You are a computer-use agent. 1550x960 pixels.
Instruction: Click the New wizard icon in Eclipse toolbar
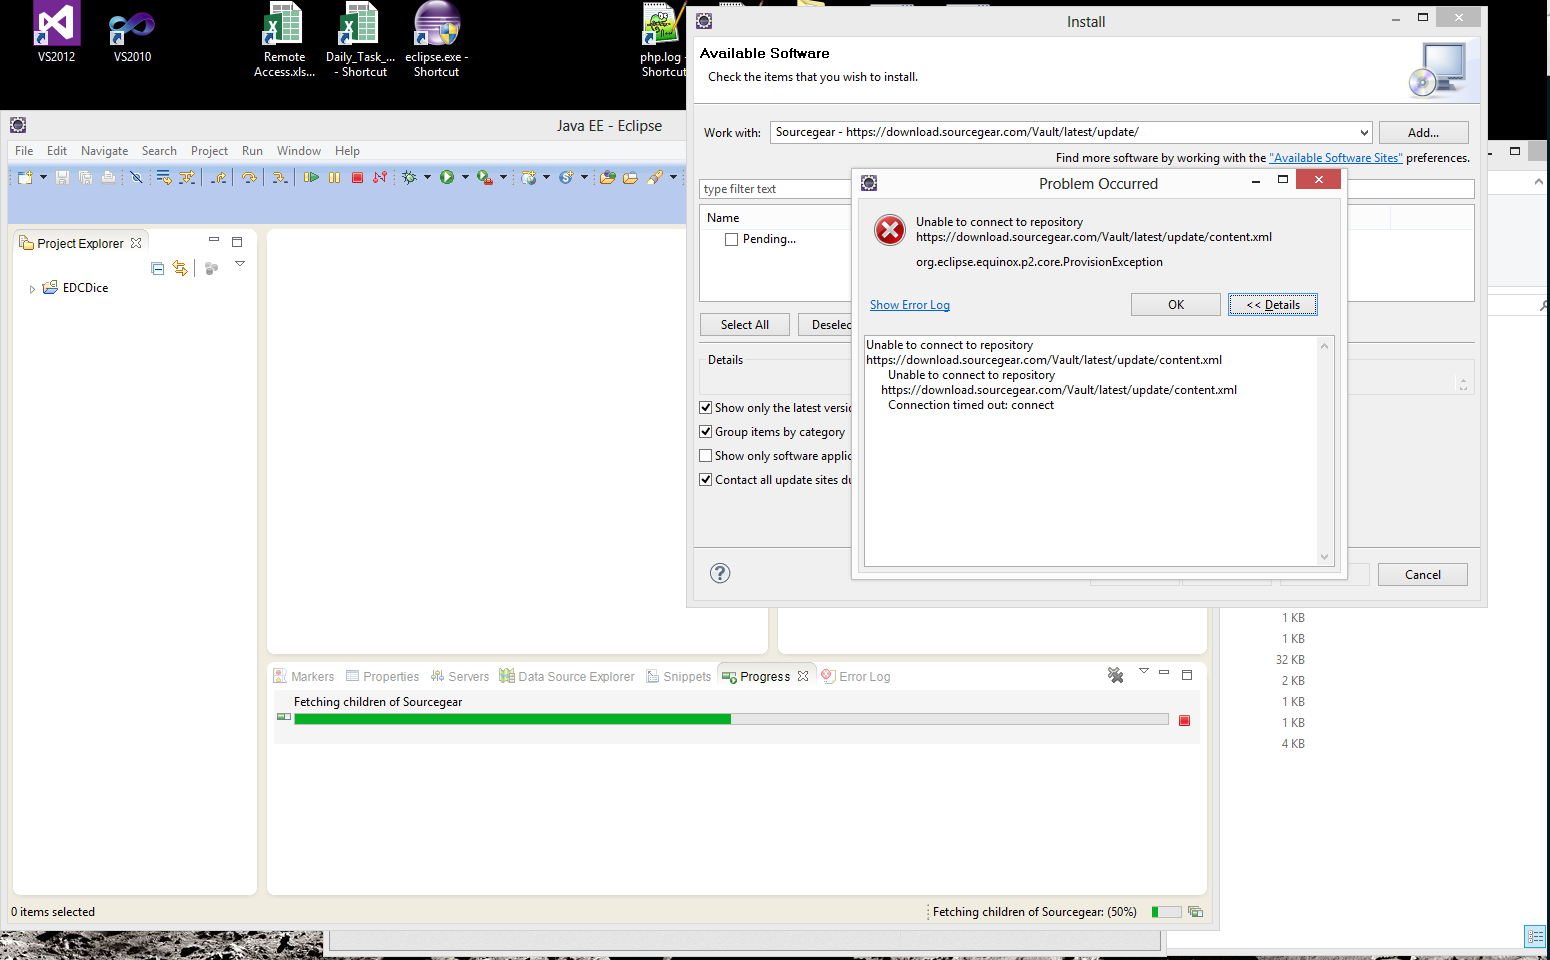(25, 177)
